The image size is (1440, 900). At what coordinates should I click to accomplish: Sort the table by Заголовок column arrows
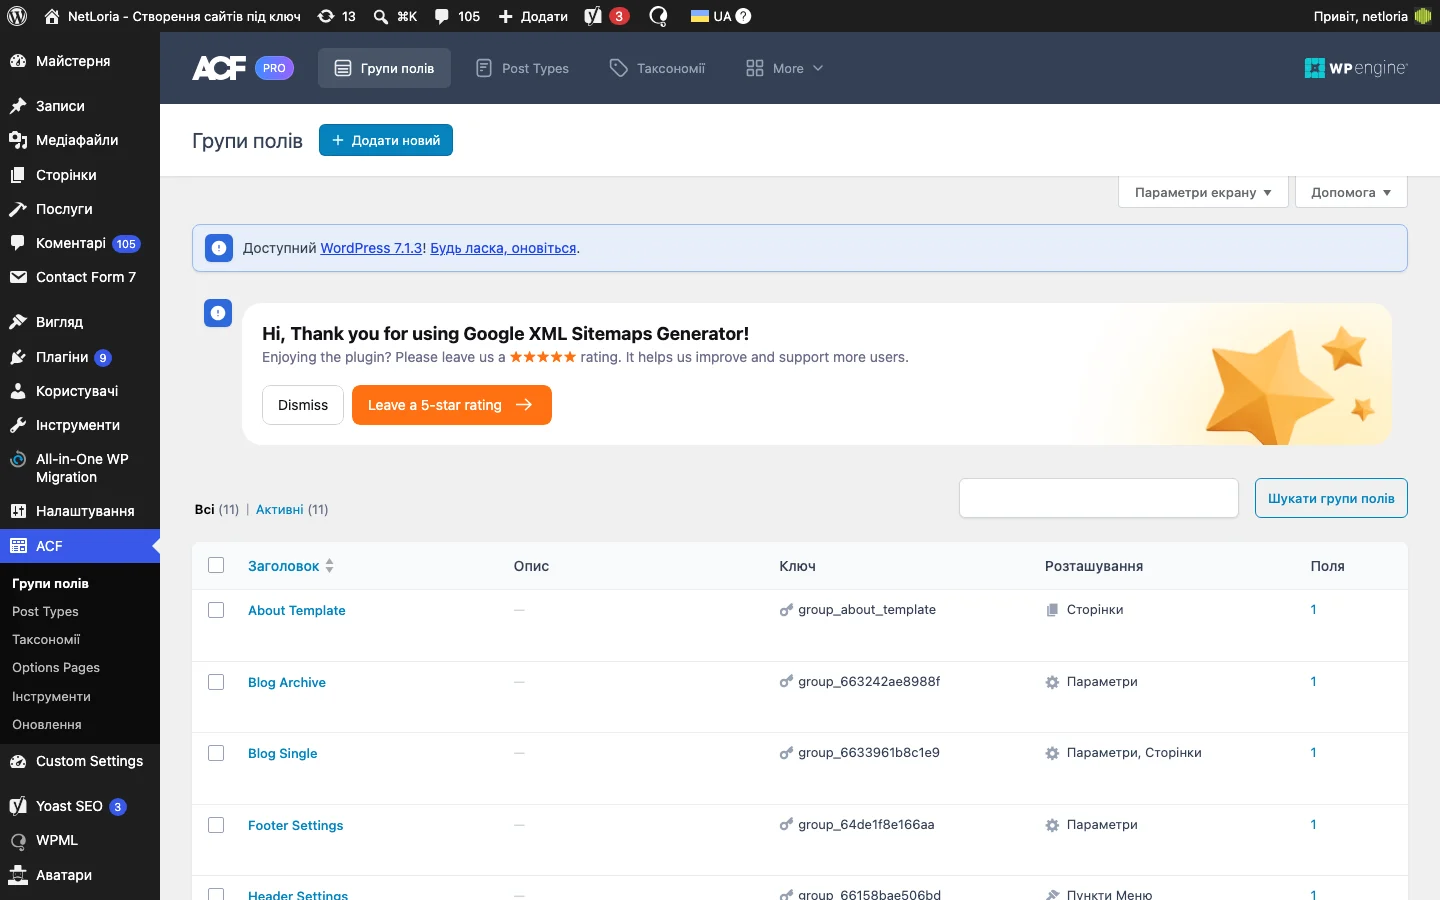point(329,566)
